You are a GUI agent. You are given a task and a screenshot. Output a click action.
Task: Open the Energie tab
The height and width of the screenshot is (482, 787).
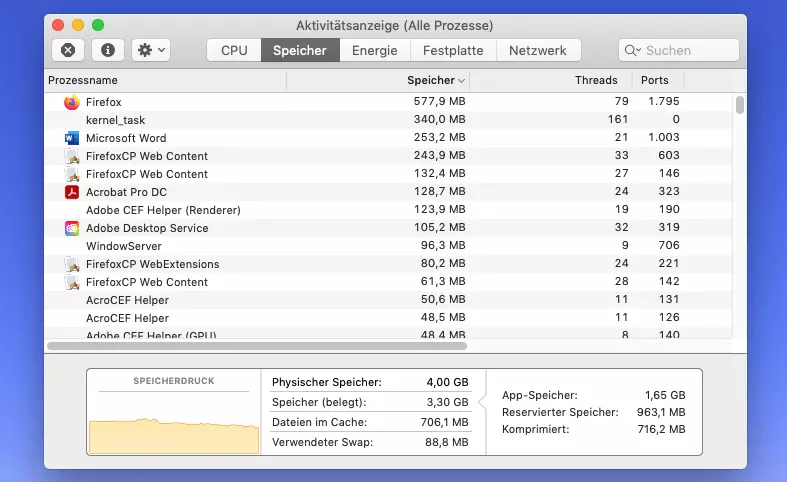tap(374, 50)
